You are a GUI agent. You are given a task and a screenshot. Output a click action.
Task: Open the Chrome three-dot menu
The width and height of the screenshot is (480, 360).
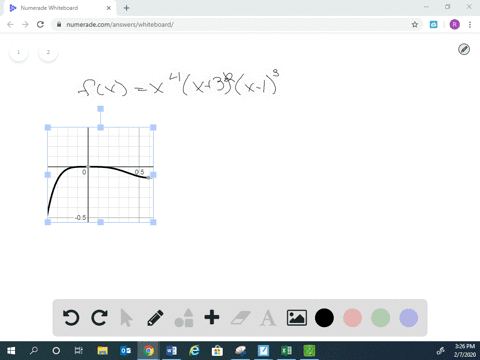click(x=470, y=24)
